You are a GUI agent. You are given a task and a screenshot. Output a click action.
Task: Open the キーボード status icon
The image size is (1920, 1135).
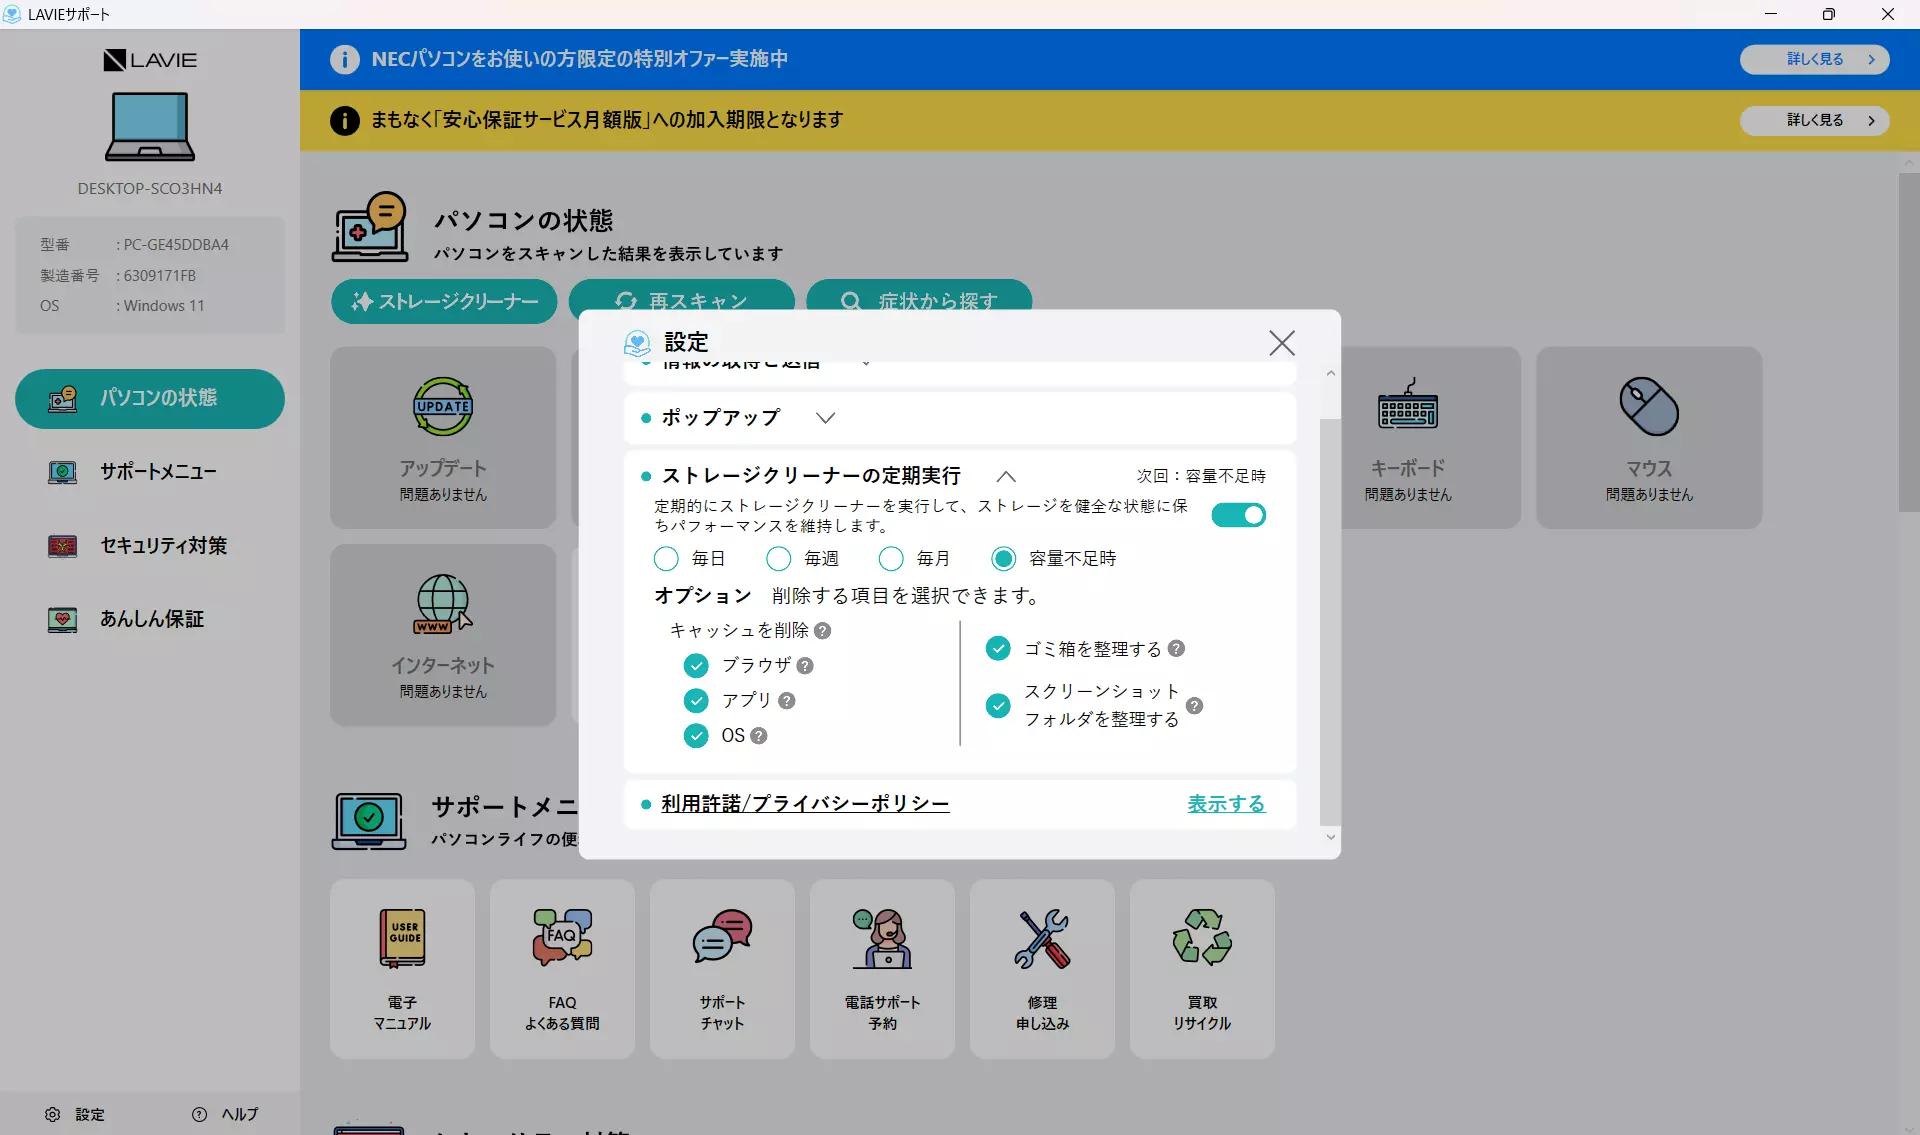coord(1408,404)
